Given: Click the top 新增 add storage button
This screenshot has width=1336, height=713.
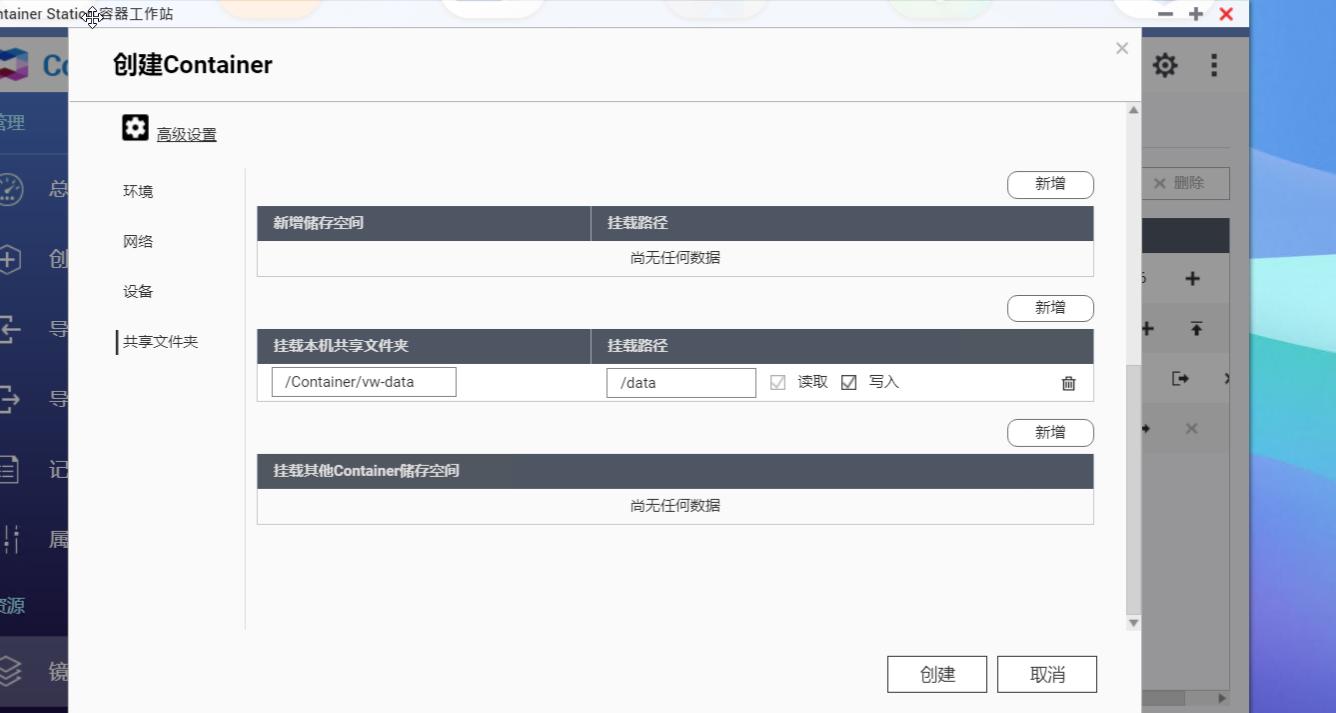Looking at the screenshot, I should (x=1050, y=184).
